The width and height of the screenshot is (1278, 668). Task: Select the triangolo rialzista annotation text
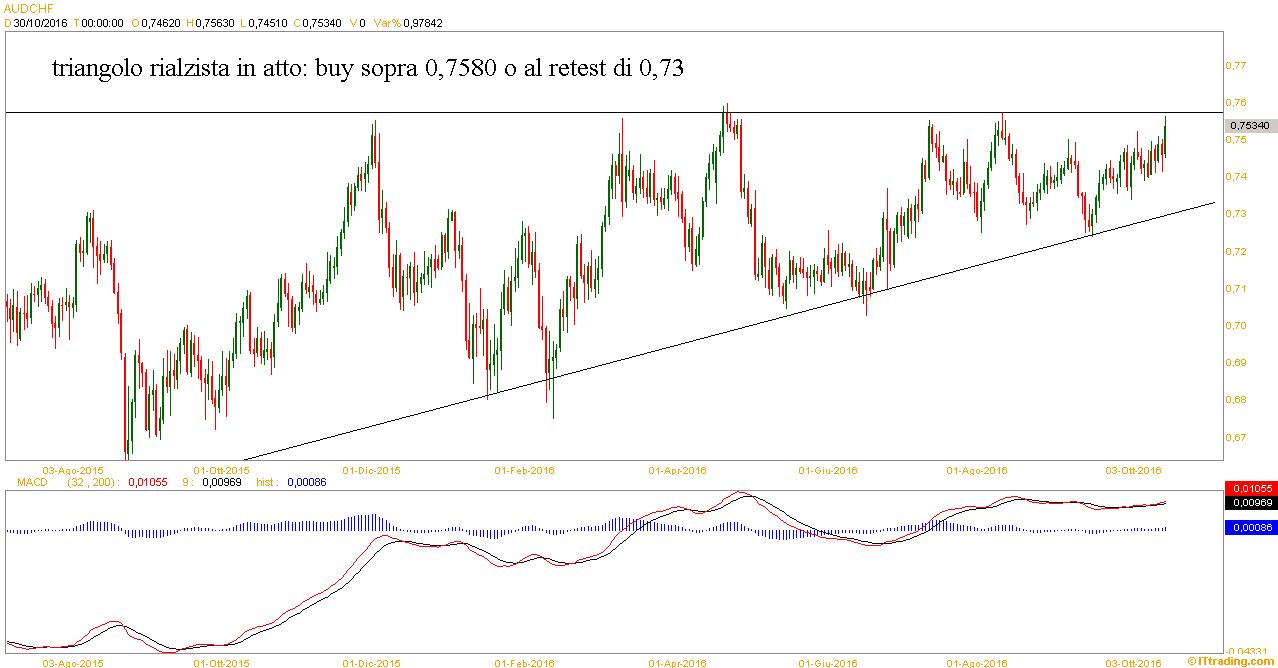point(367,69)
